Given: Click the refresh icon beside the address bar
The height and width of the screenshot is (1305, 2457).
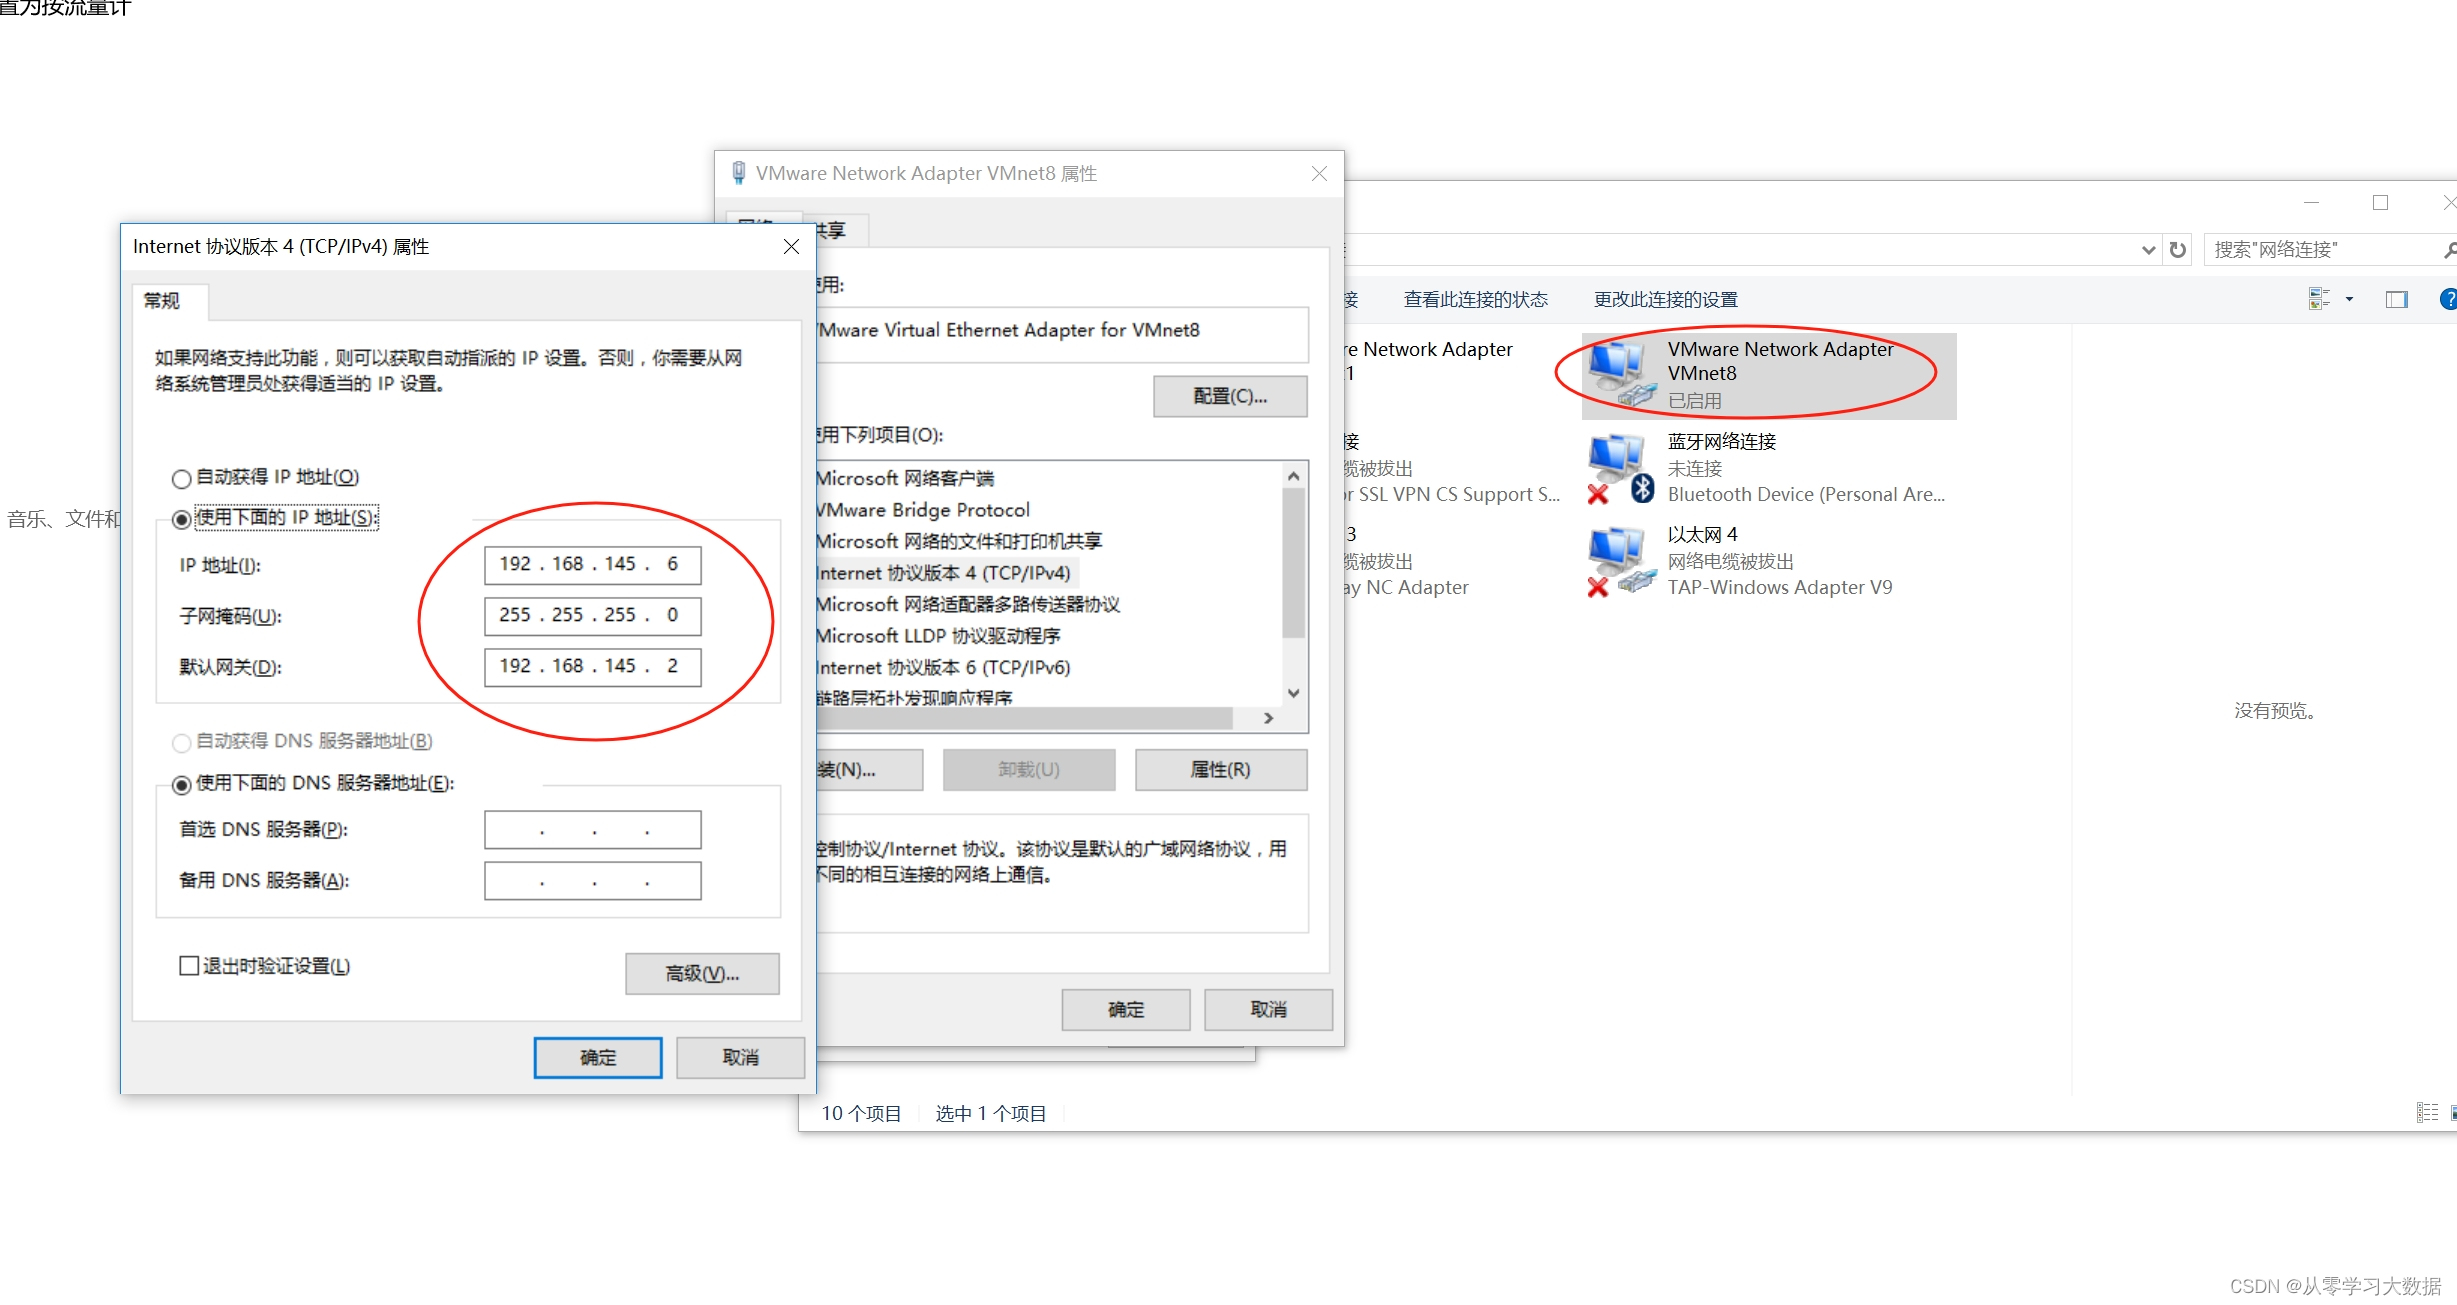Looking at the screenshot, I should pos(2178,250).
